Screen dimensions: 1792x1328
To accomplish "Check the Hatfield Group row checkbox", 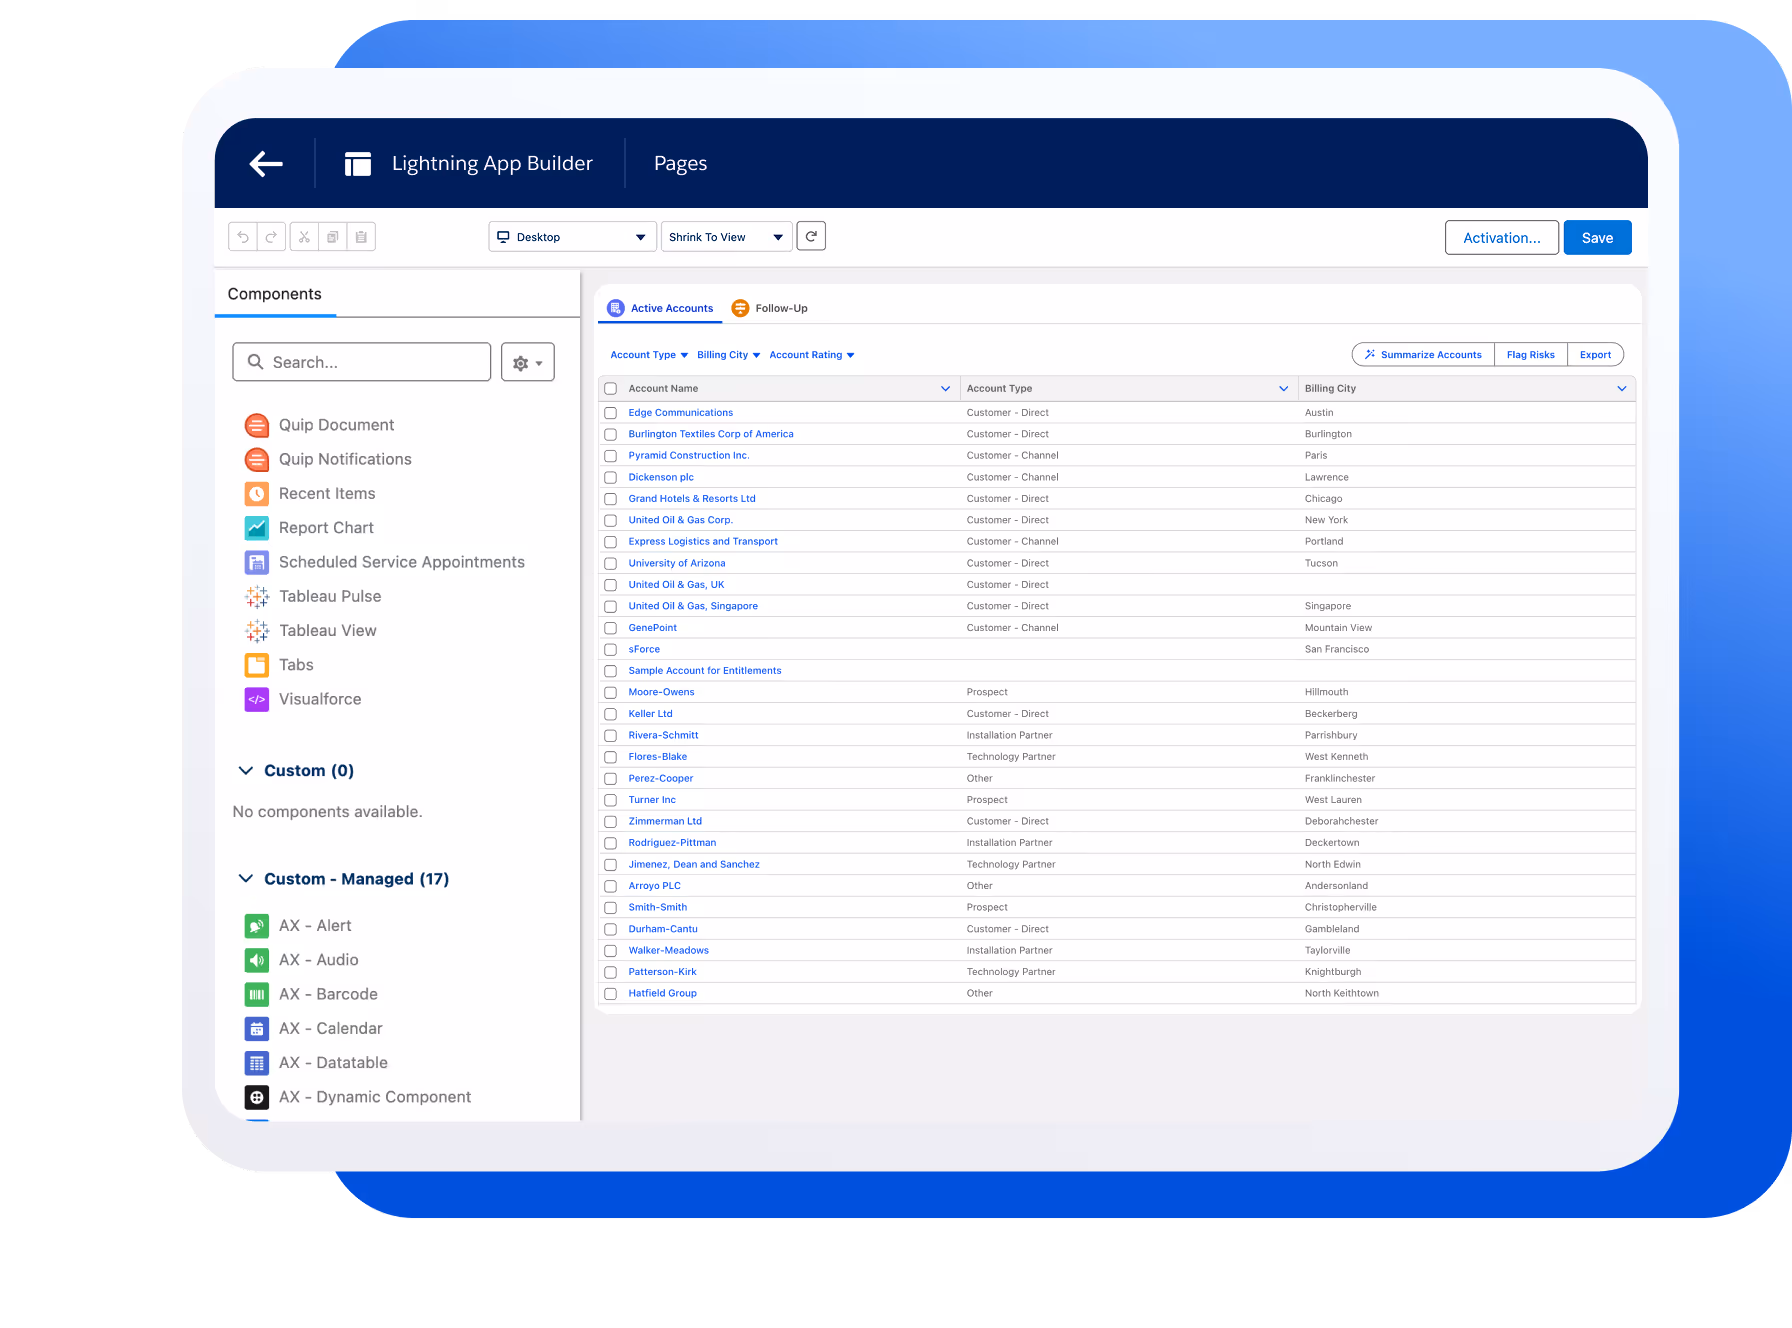I will 610,994.
